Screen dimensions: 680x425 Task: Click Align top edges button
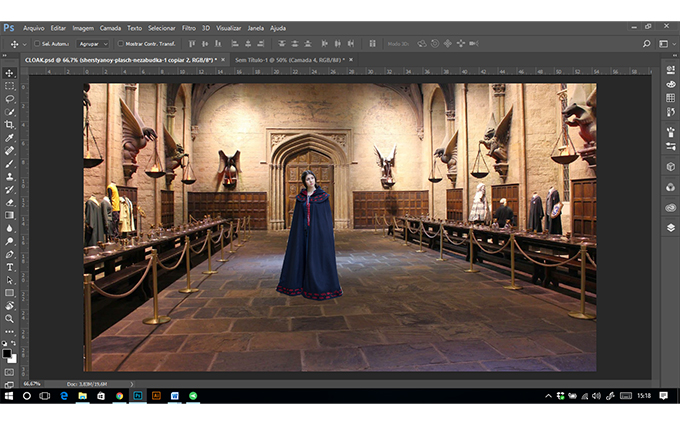tap(192, 44)
